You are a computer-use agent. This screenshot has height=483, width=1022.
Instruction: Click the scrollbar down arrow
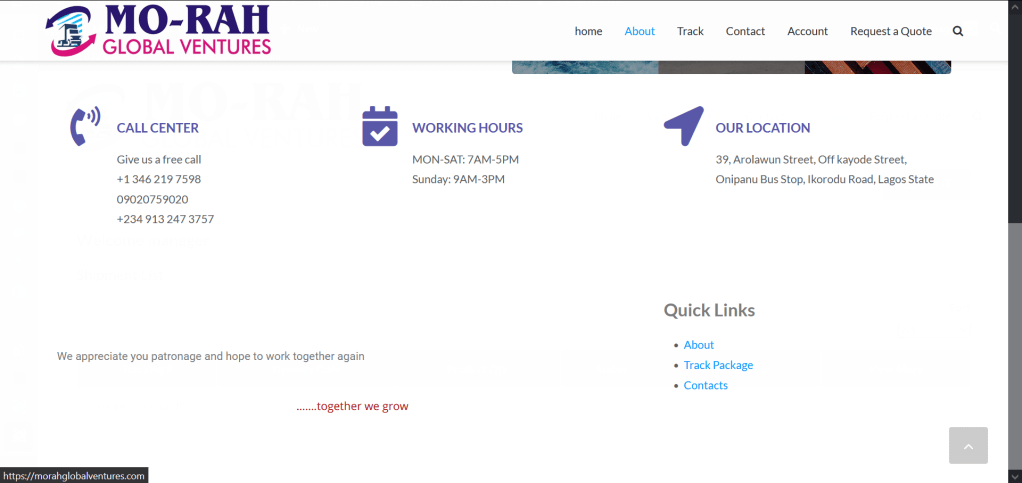click(x=1014, y=476)
